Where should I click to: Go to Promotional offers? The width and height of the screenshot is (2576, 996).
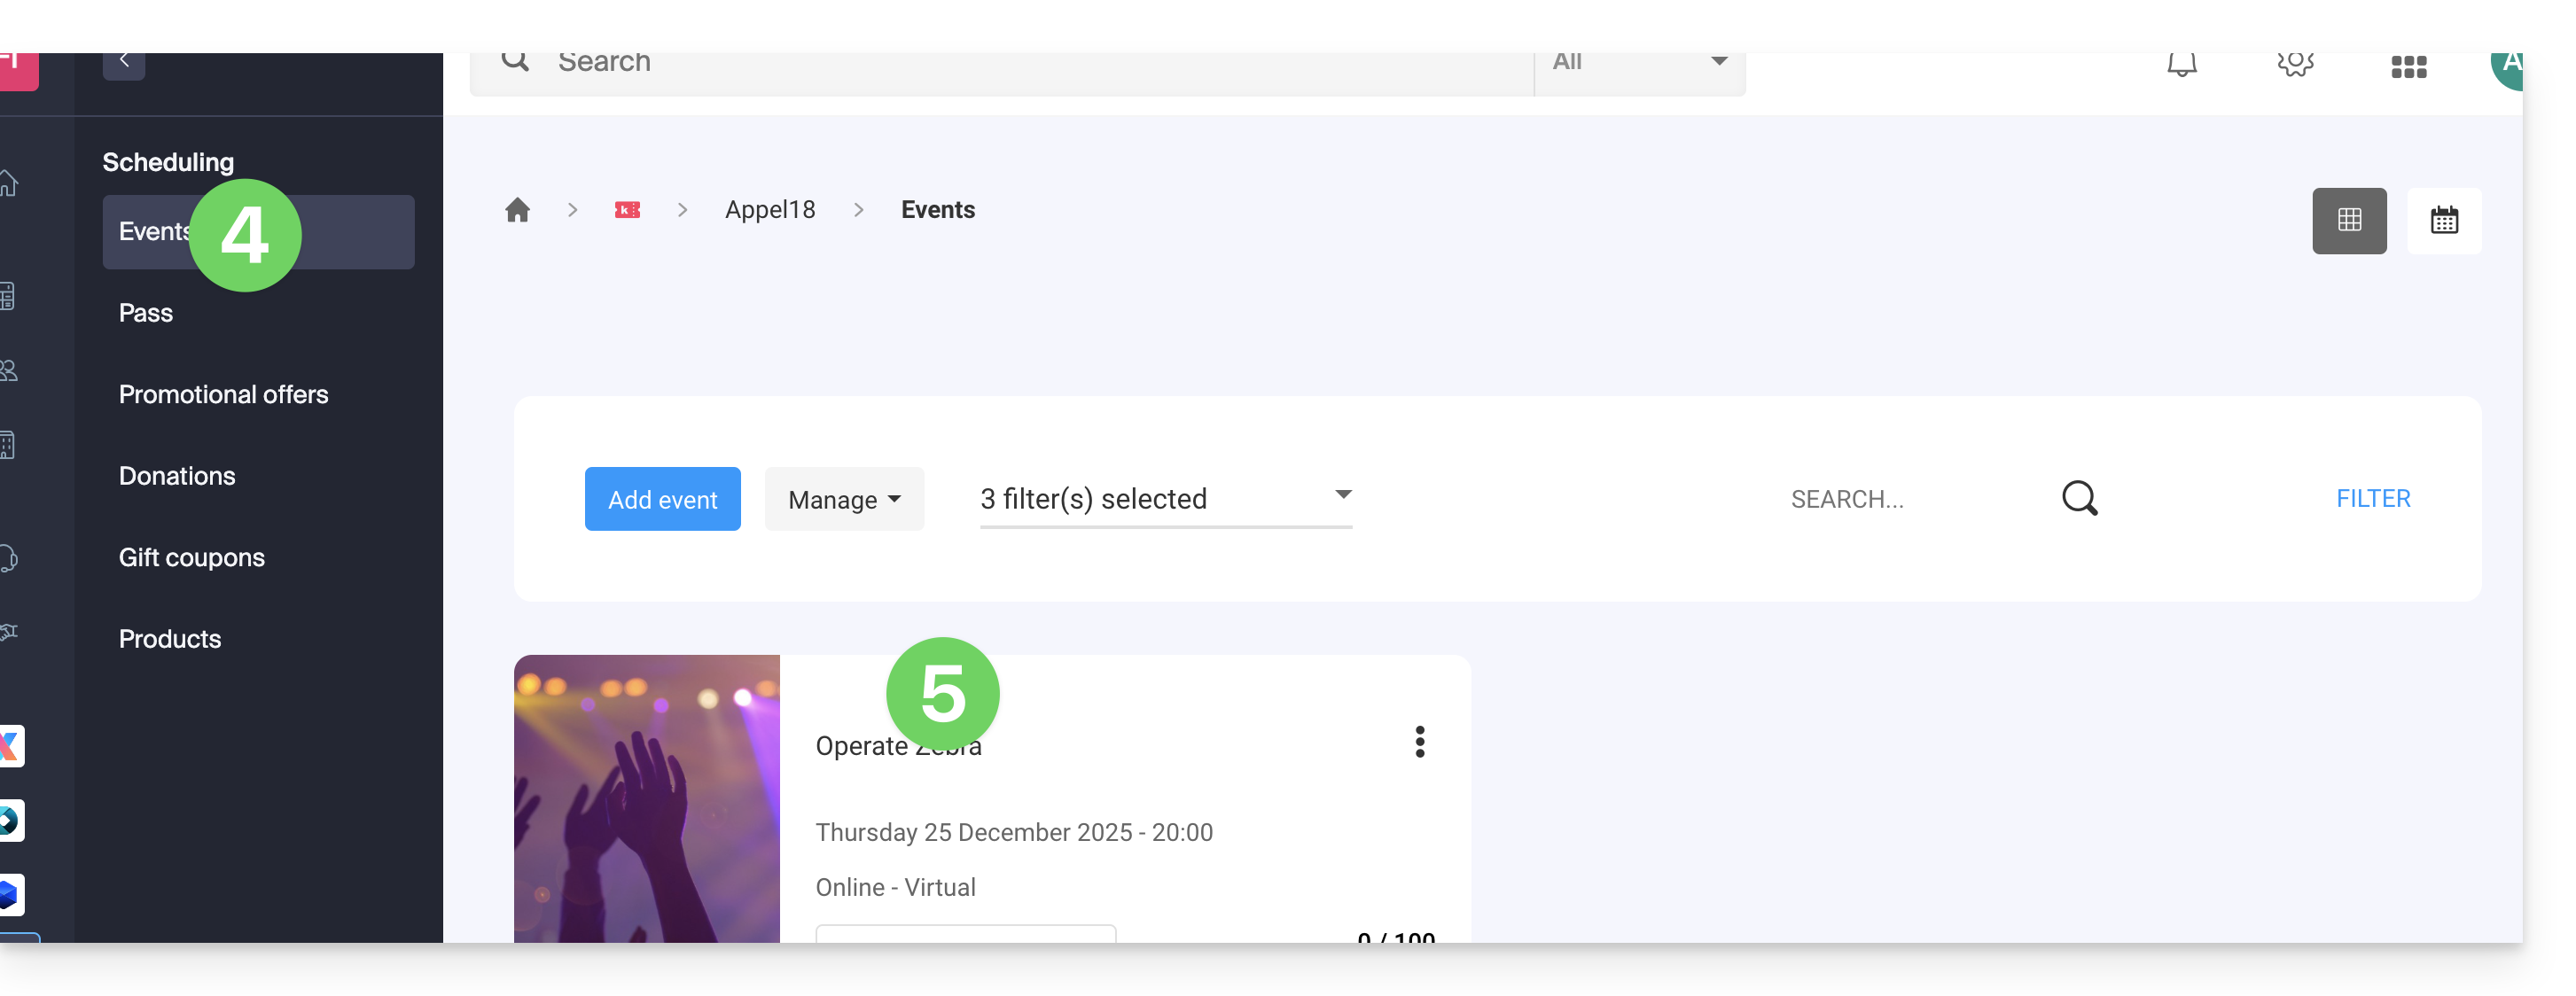(x=223, y=394)
